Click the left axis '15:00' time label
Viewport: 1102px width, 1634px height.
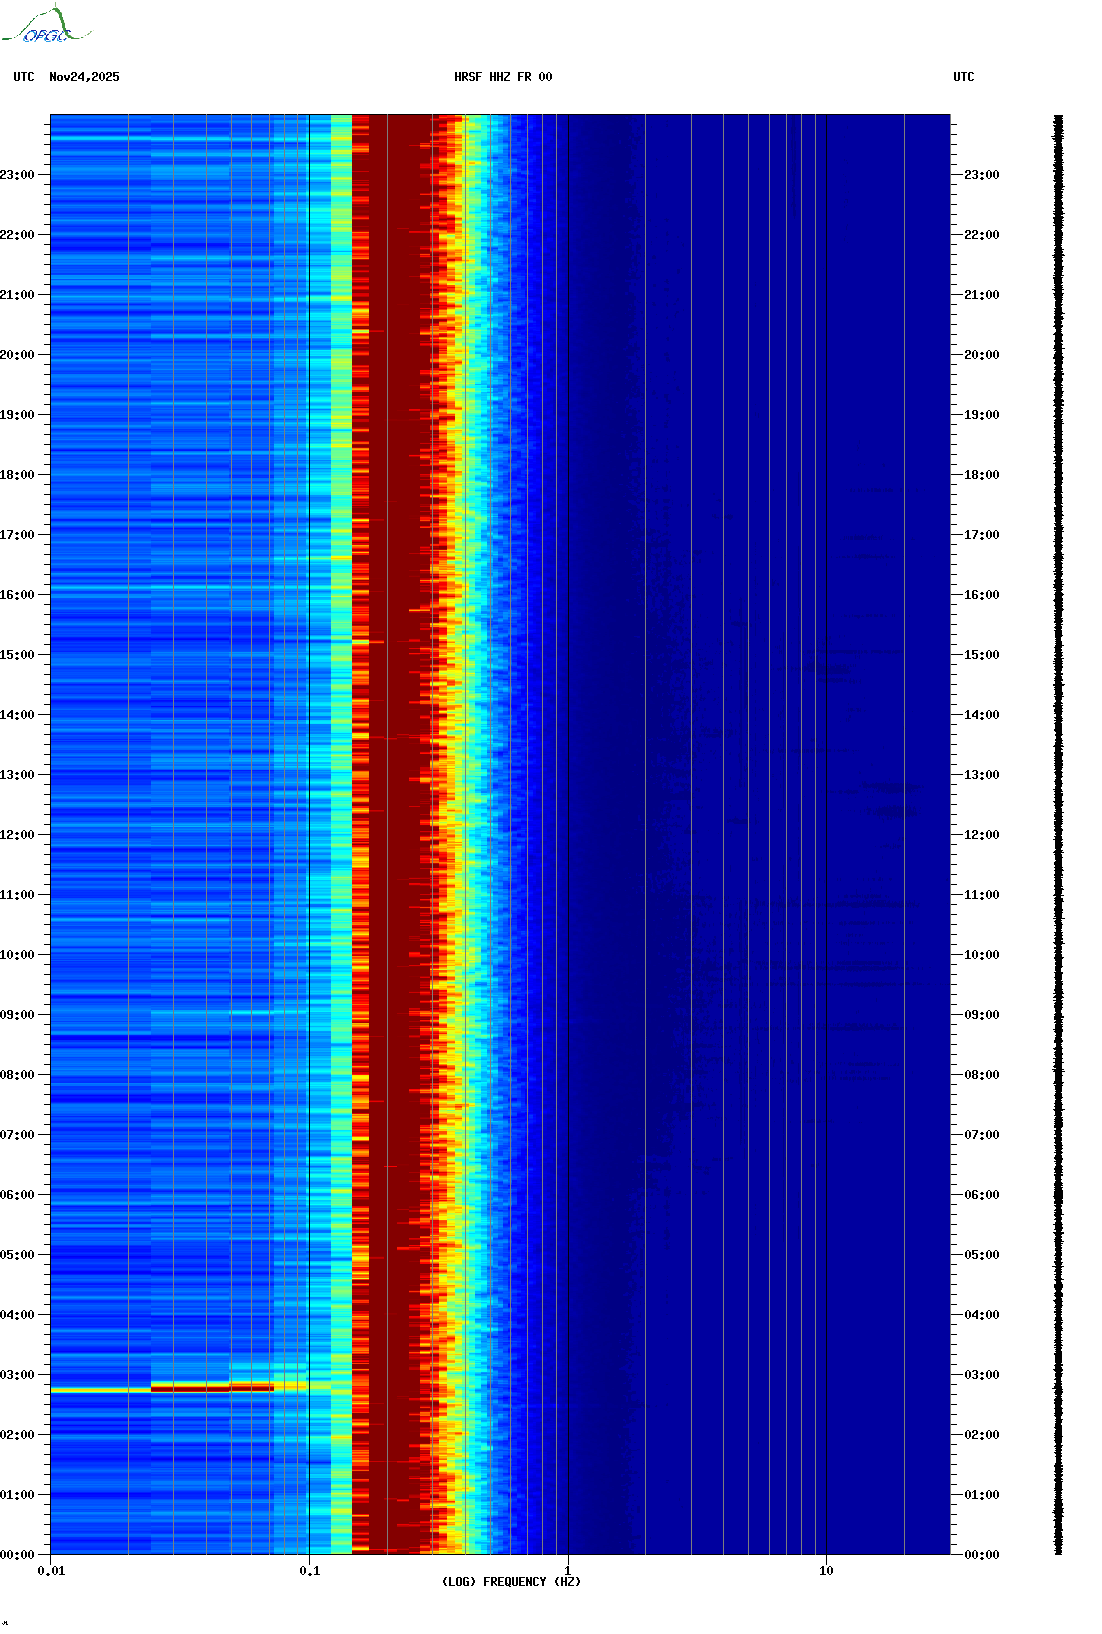coord(17,655)
